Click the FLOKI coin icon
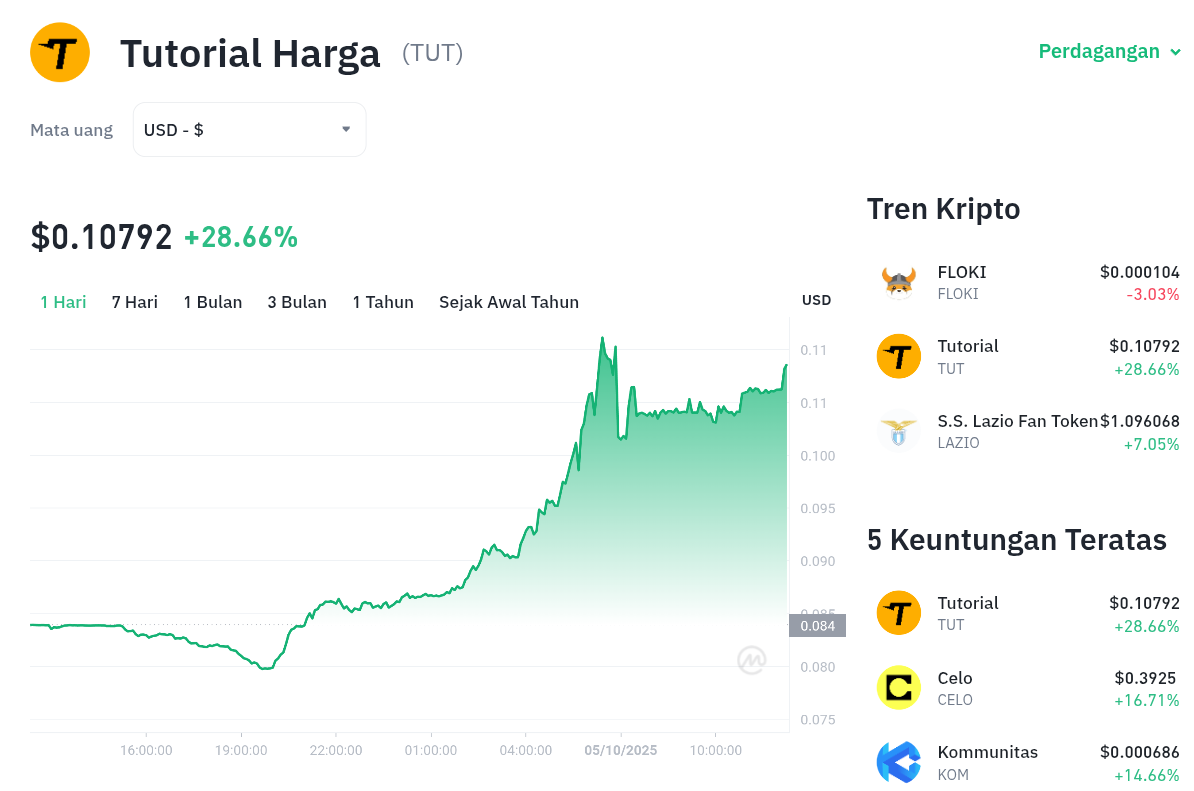The width and height of the screenshot is (1194, 791). point(898,283)
